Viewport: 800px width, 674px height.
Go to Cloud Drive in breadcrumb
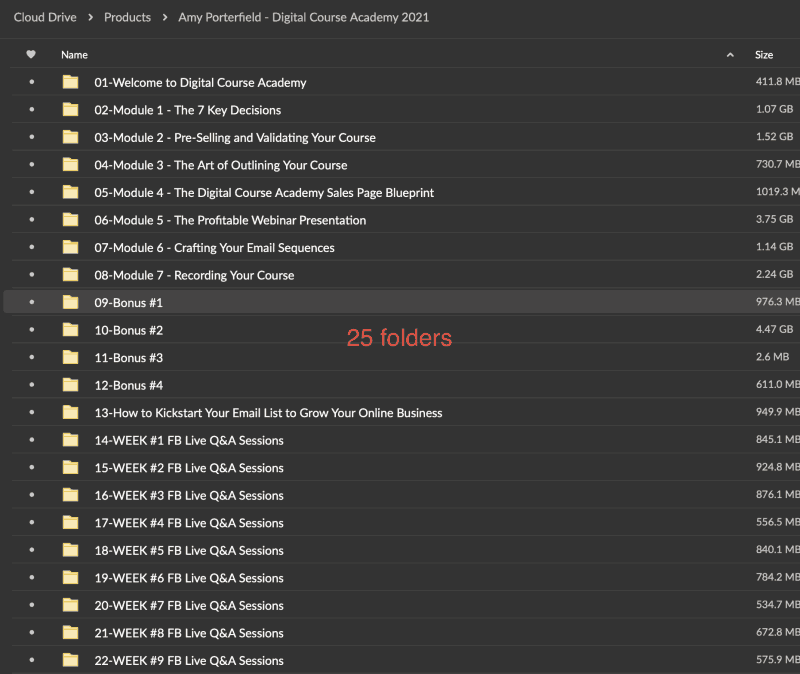[45, 18]
